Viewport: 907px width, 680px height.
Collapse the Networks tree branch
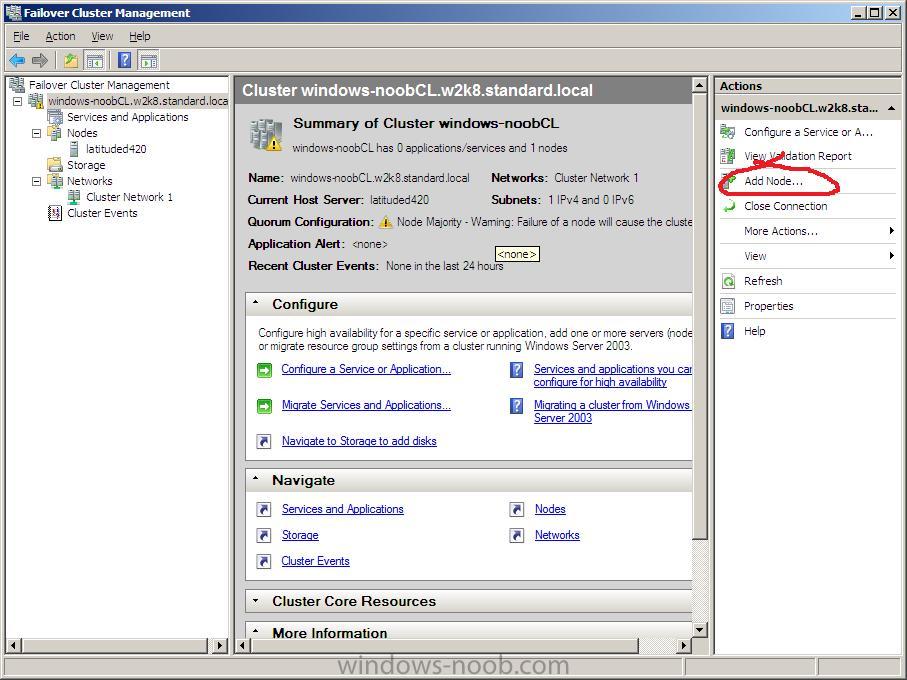click(36, 181)
